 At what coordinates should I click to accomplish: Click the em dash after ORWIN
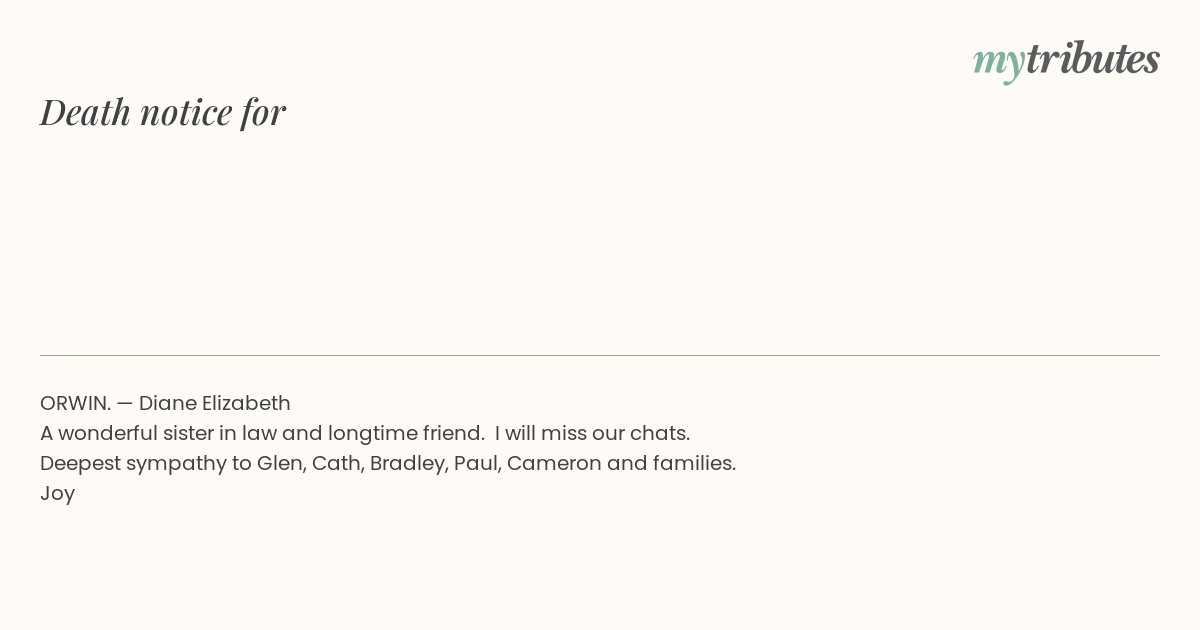[125, 404]
